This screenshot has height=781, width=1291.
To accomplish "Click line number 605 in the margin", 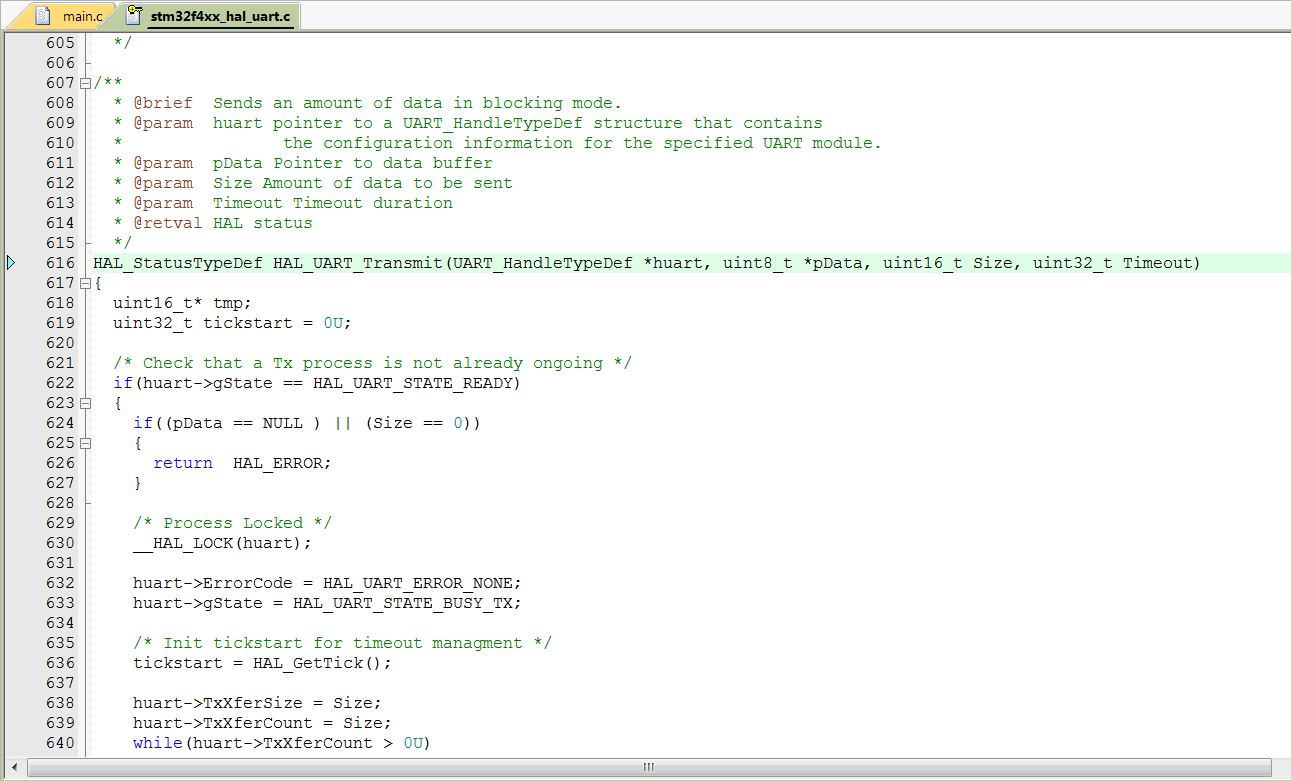I will point(60,43).
